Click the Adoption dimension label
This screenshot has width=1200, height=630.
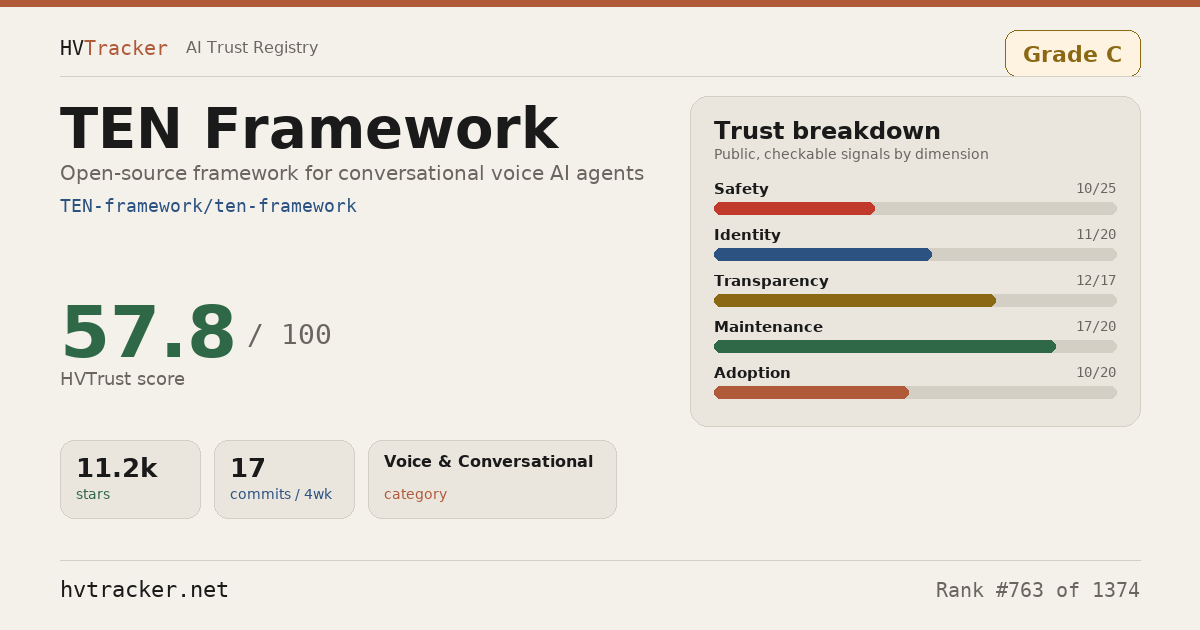[752, 373]
